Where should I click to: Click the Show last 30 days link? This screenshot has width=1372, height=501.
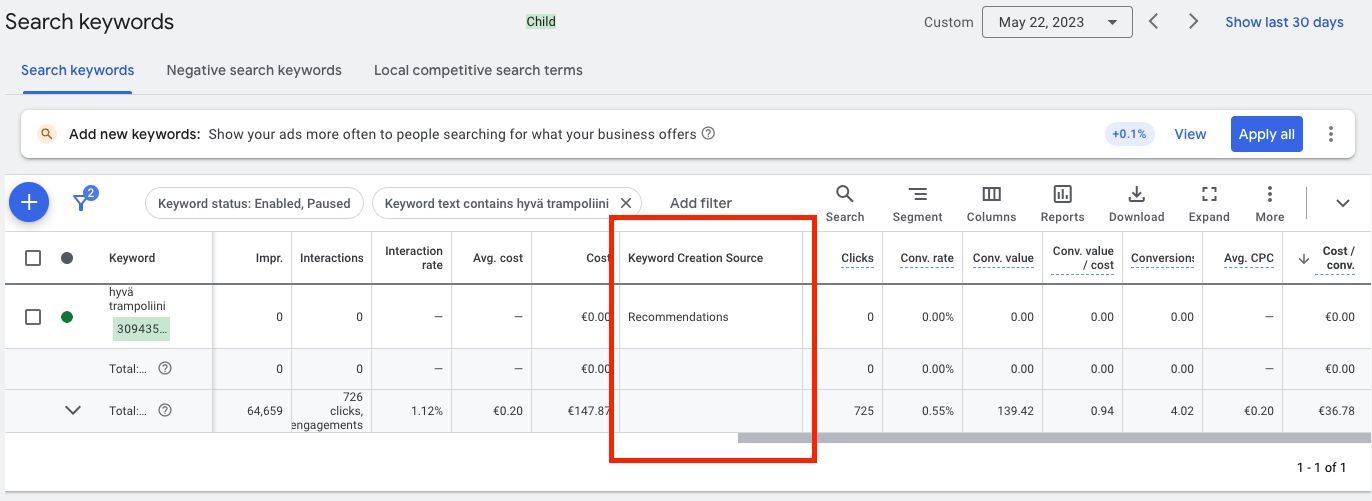(1284, 22)
